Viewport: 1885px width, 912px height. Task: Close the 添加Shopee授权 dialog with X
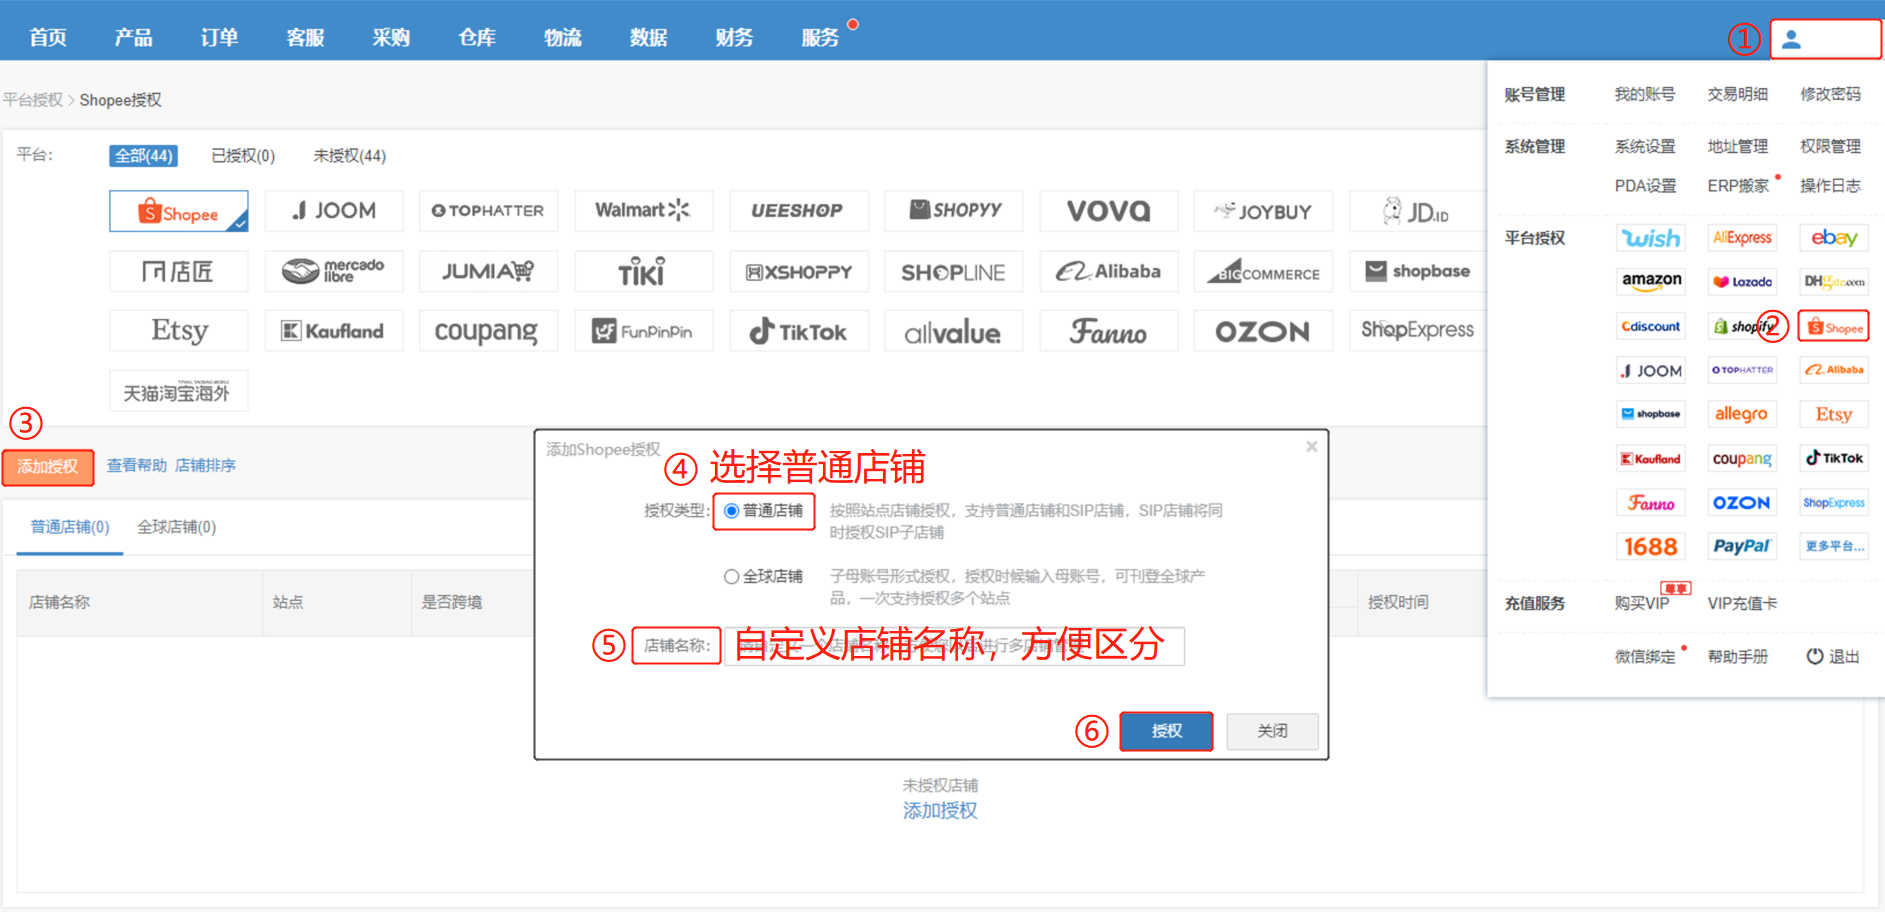click(x=1311, y=447)
